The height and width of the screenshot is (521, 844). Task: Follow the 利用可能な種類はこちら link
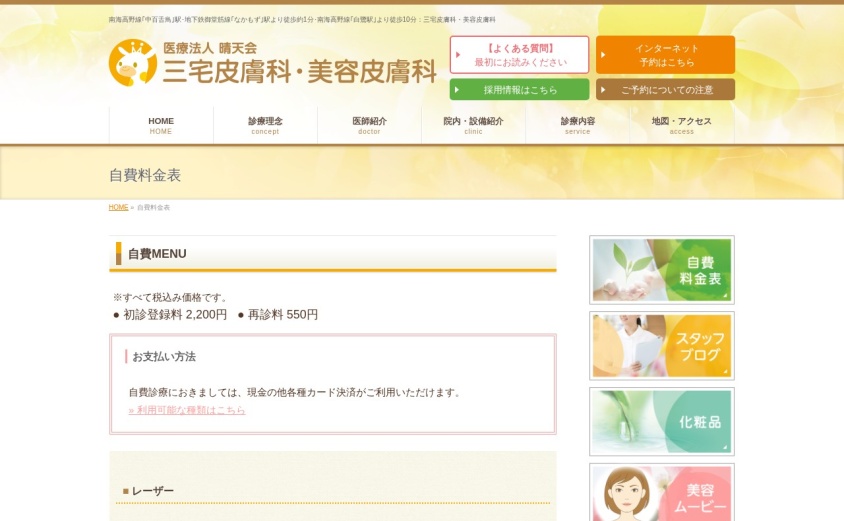[x=187, y=410]
